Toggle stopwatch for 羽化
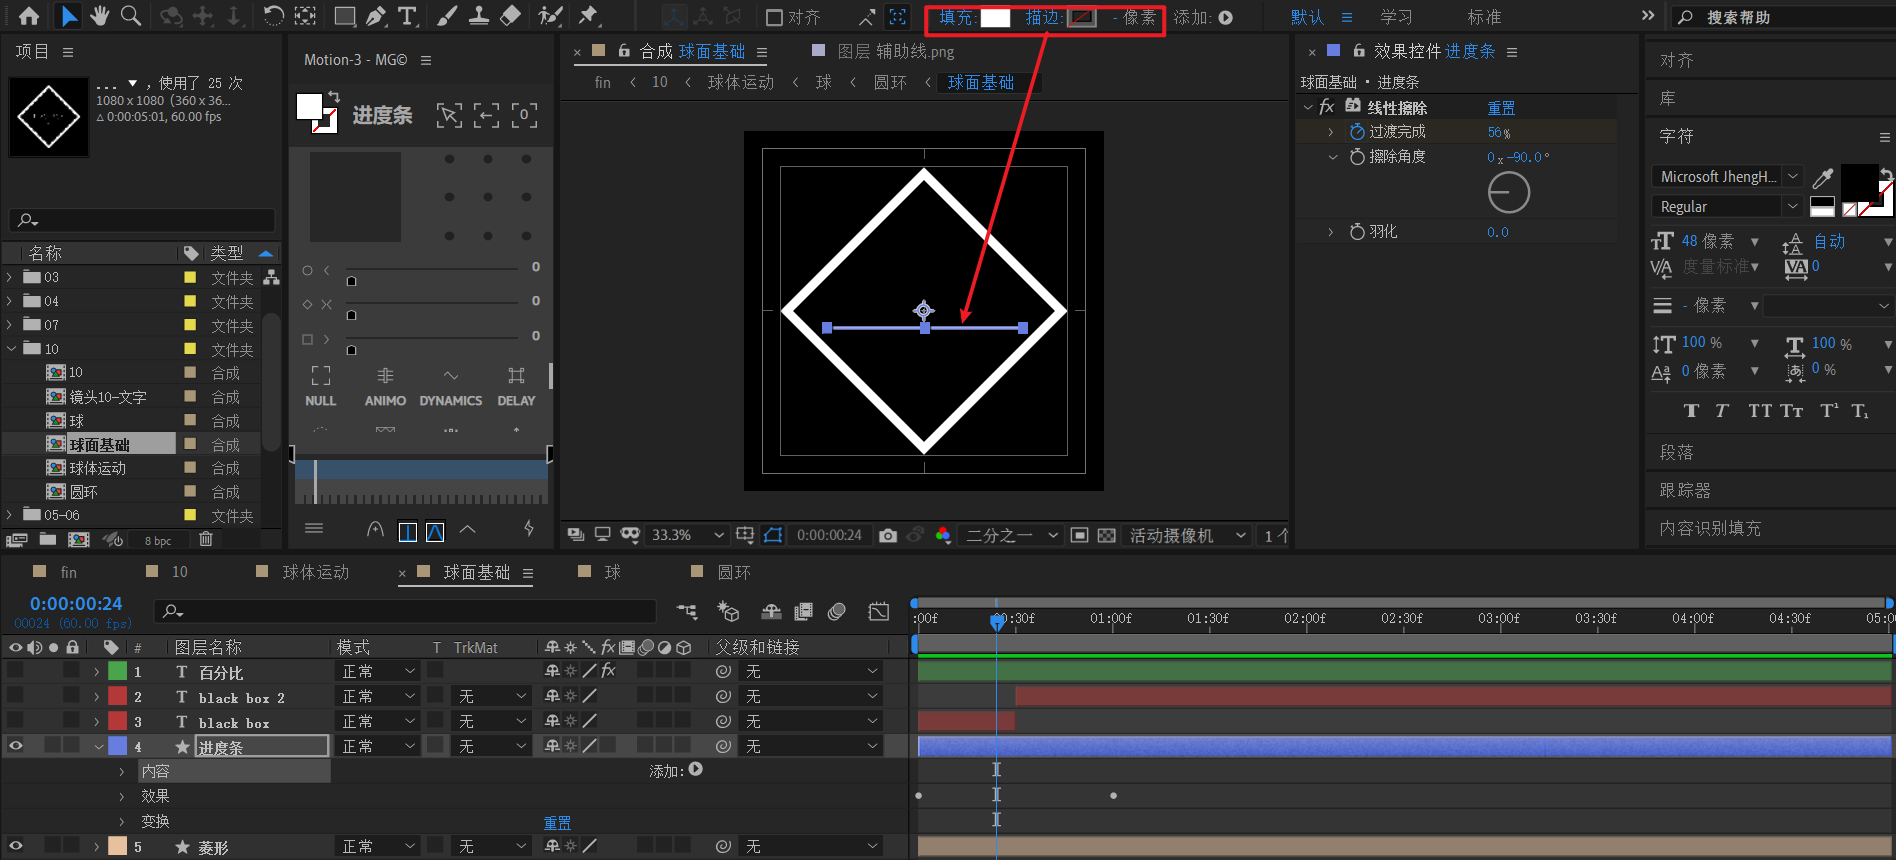The width and height of the screenshot is (1896, 860). pos(1357,232)
